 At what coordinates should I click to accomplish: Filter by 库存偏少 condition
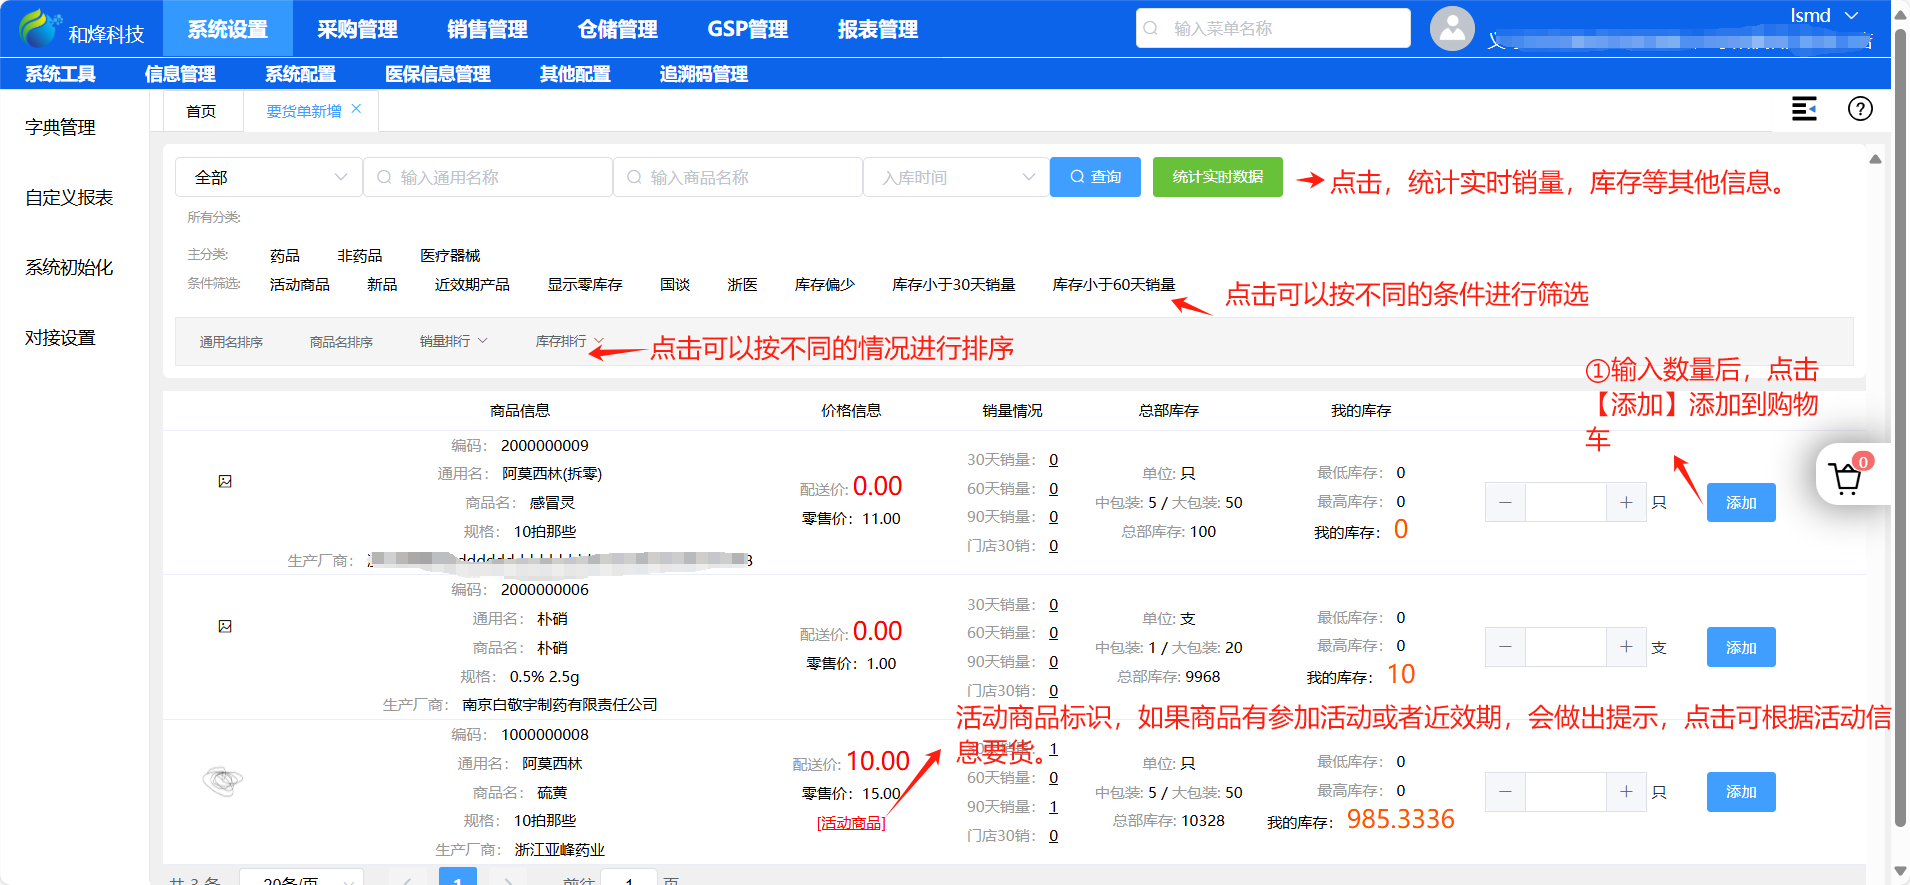point(825,285)
